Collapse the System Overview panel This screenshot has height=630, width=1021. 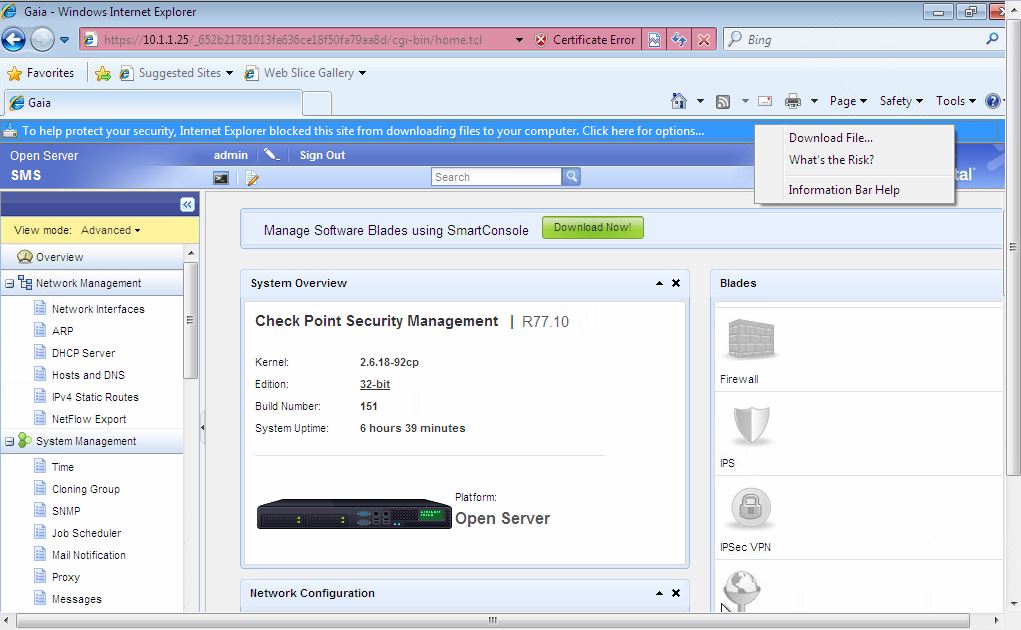click(x=661, y=283)
